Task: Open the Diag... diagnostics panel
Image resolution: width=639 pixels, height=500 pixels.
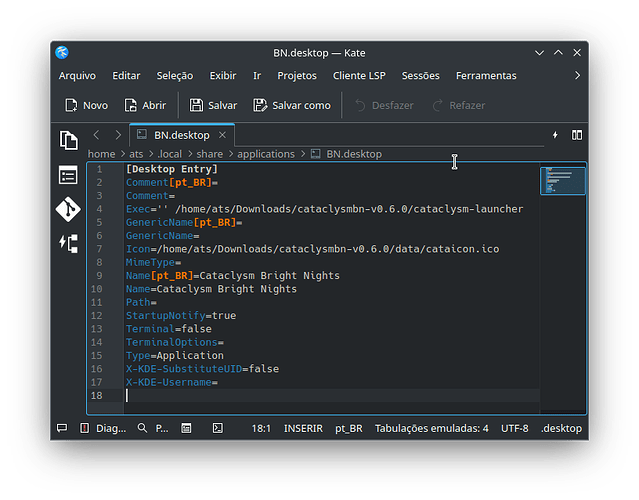Action: click(103, 428)
